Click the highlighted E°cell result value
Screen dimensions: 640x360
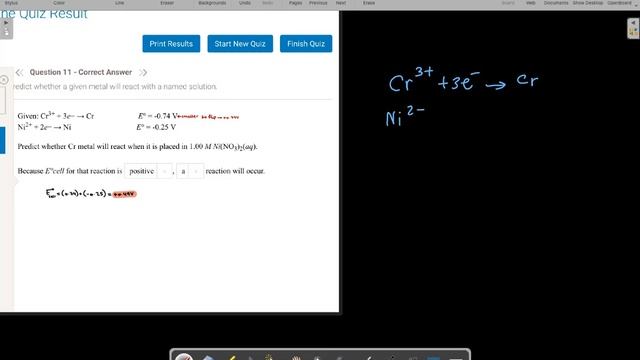pos(124,194)
